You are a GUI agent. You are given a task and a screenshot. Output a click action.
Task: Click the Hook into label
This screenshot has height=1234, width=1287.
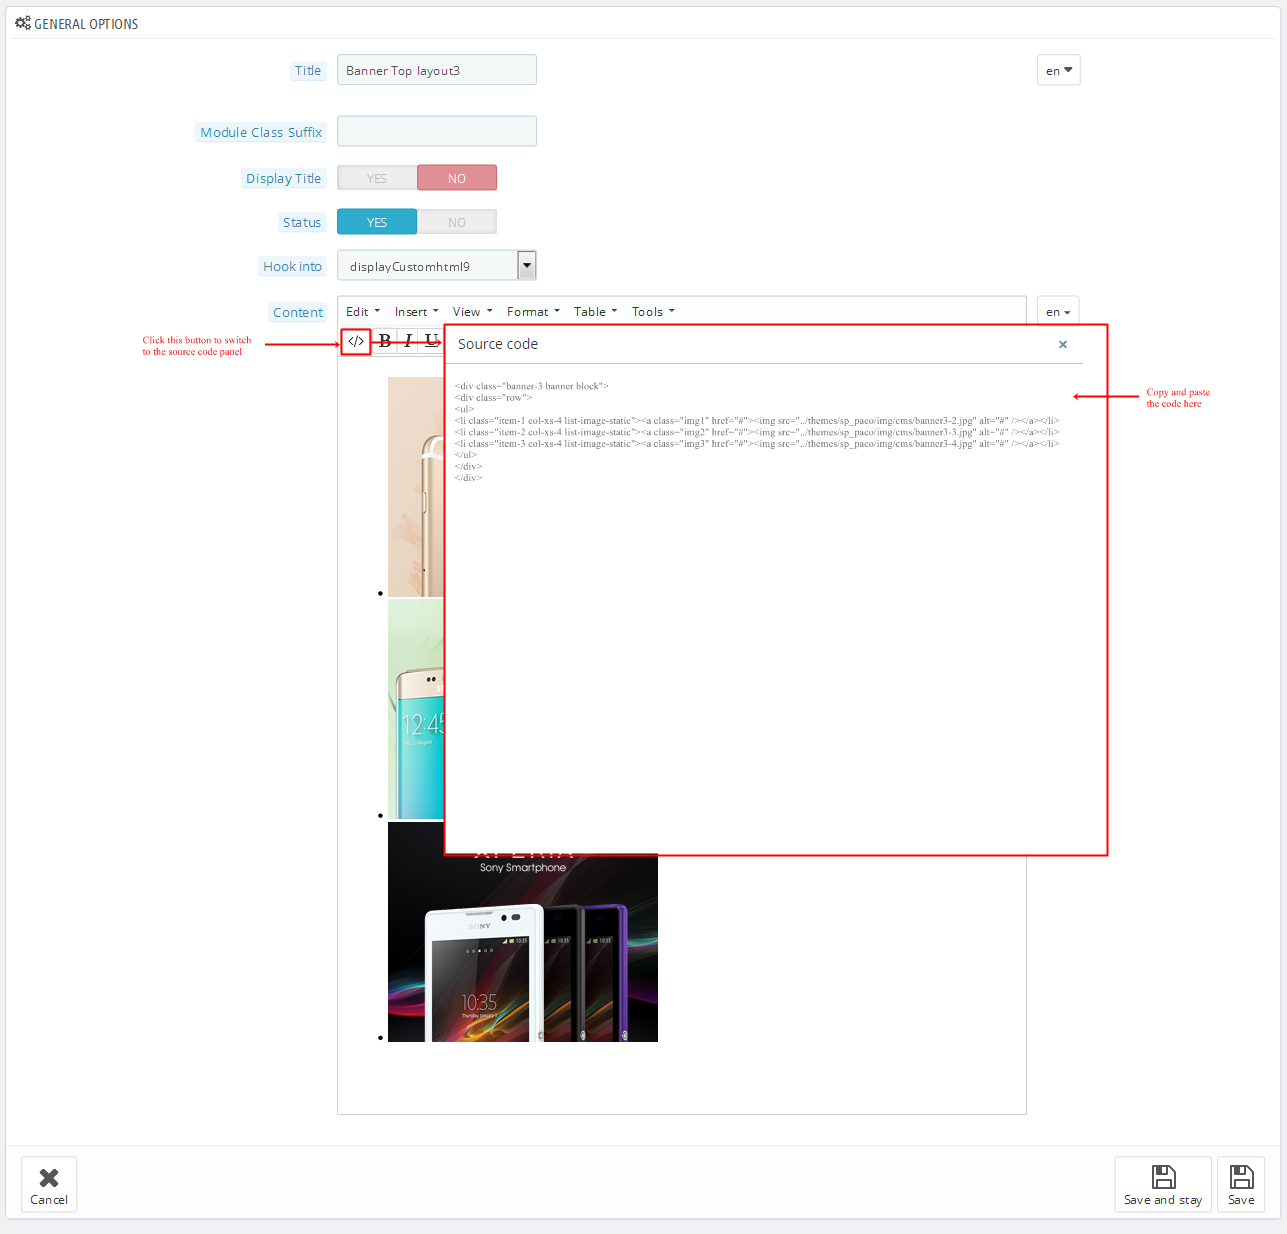pyautogui.click(x=293, y=267)
